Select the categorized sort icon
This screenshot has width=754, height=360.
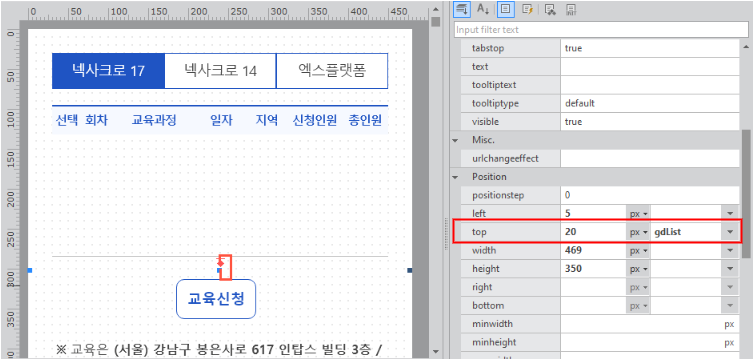(x=463, y=8)
